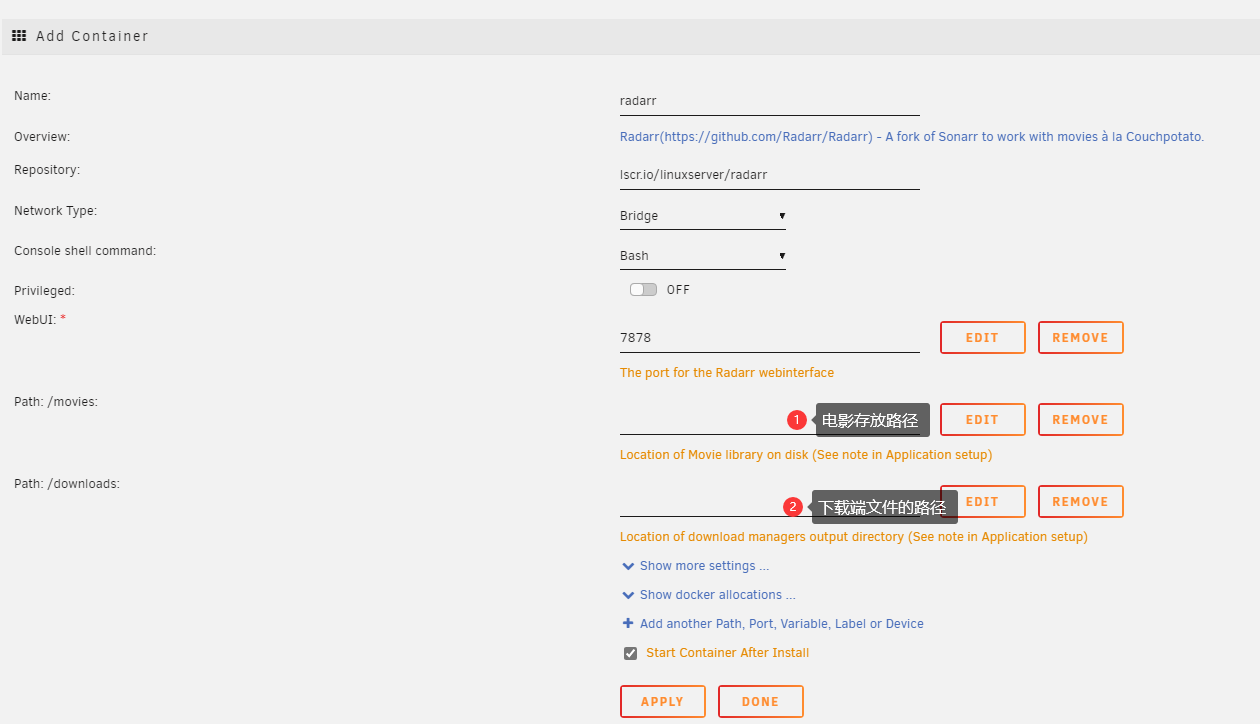The image size is (1260, 724).
Task: Click chevron icon beside Show docker allocations
Action: (x=628, y=595)
